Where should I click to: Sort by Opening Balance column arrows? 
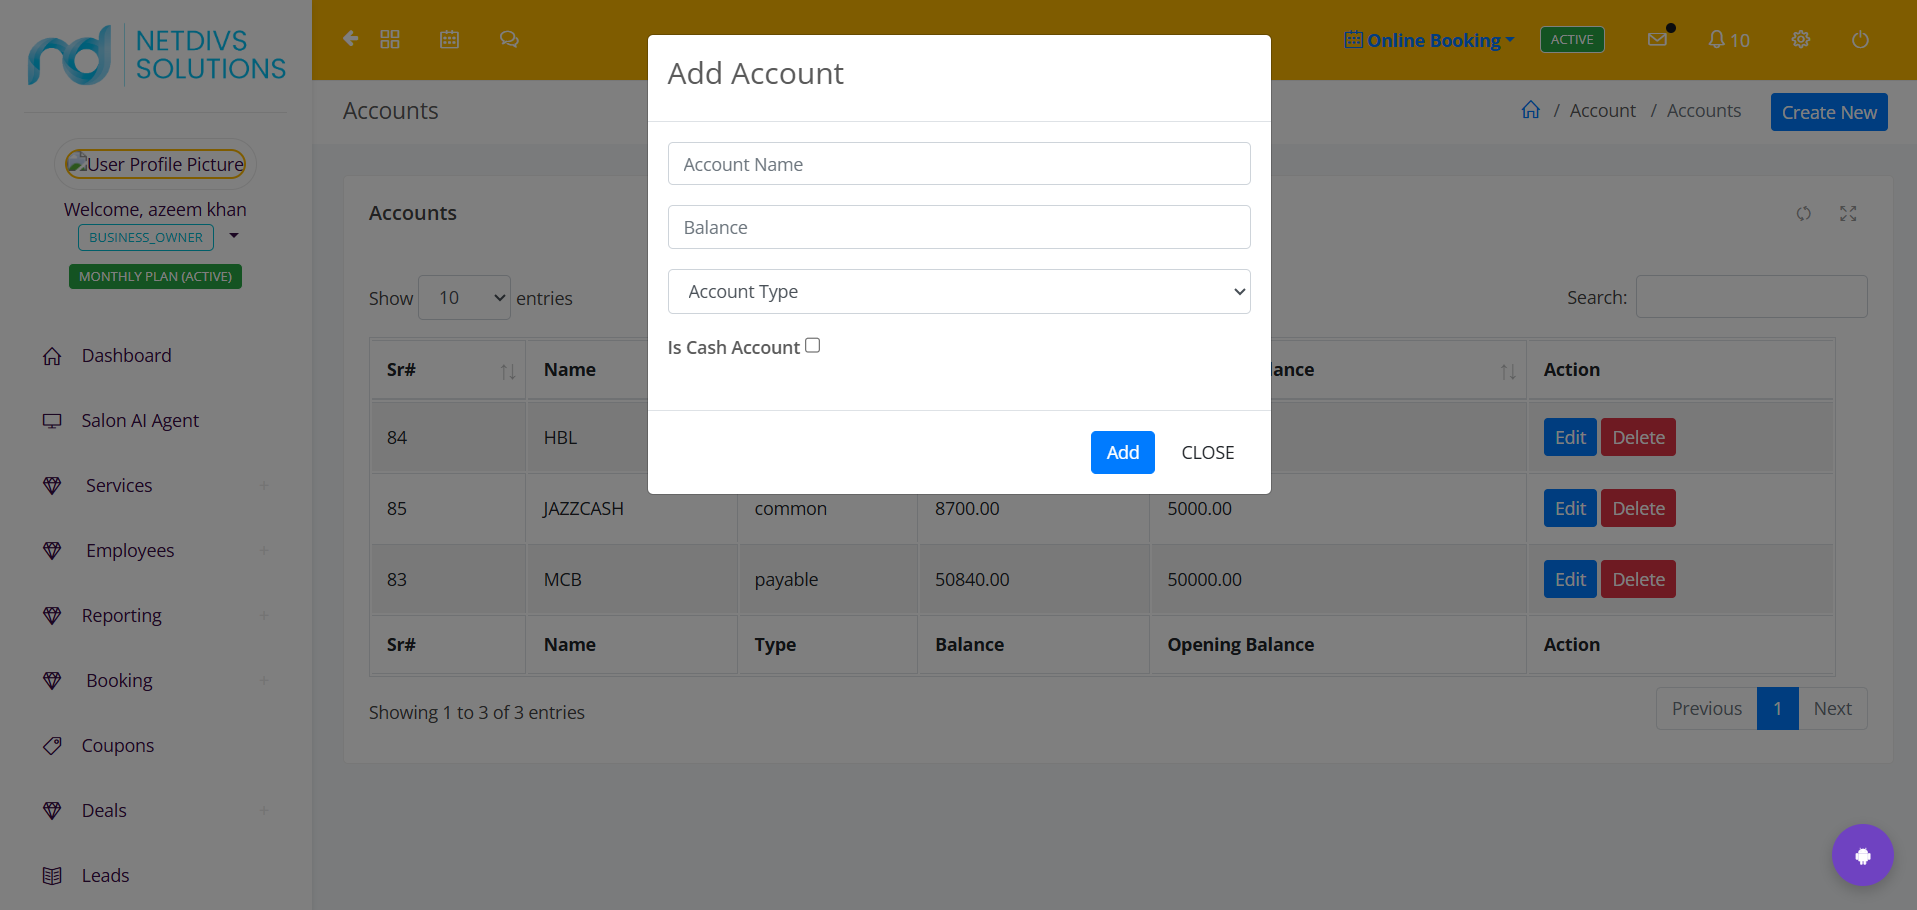[x=1508, y=371]
